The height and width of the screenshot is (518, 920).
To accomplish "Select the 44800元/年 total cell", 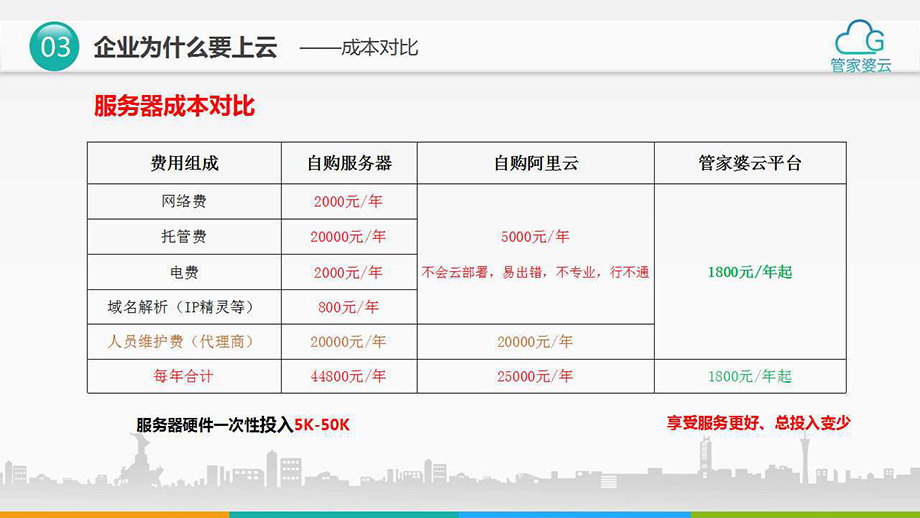I will click(x=348, y=376).
